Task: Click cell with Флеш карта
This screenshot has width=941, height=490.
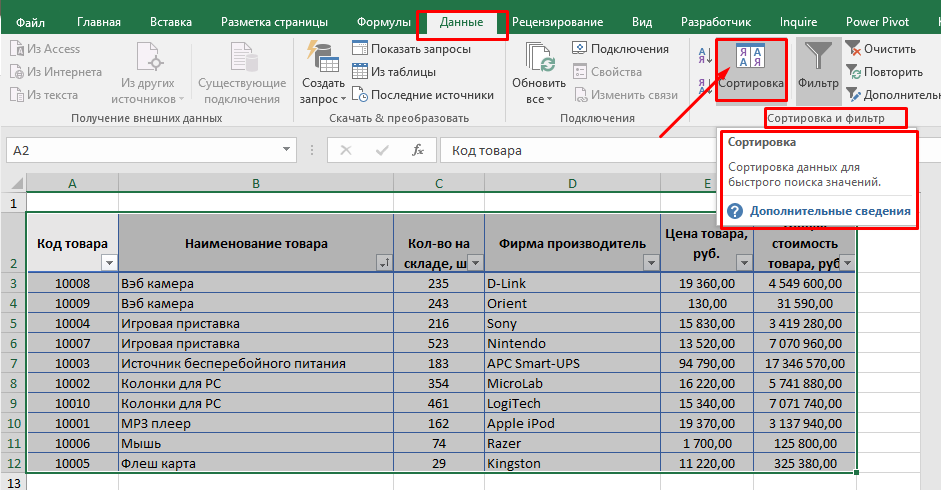Action: [x=256, y=464]
